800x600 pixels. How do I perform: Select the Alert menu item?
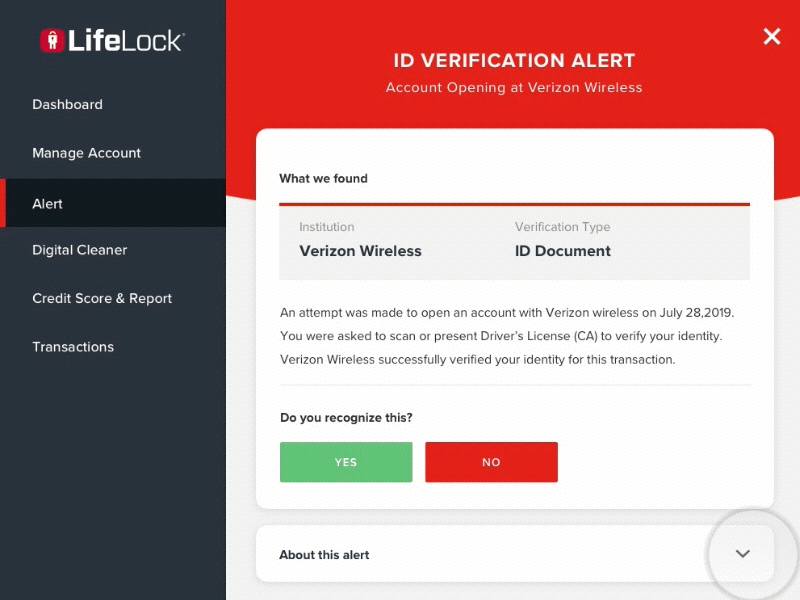[113, 203]
